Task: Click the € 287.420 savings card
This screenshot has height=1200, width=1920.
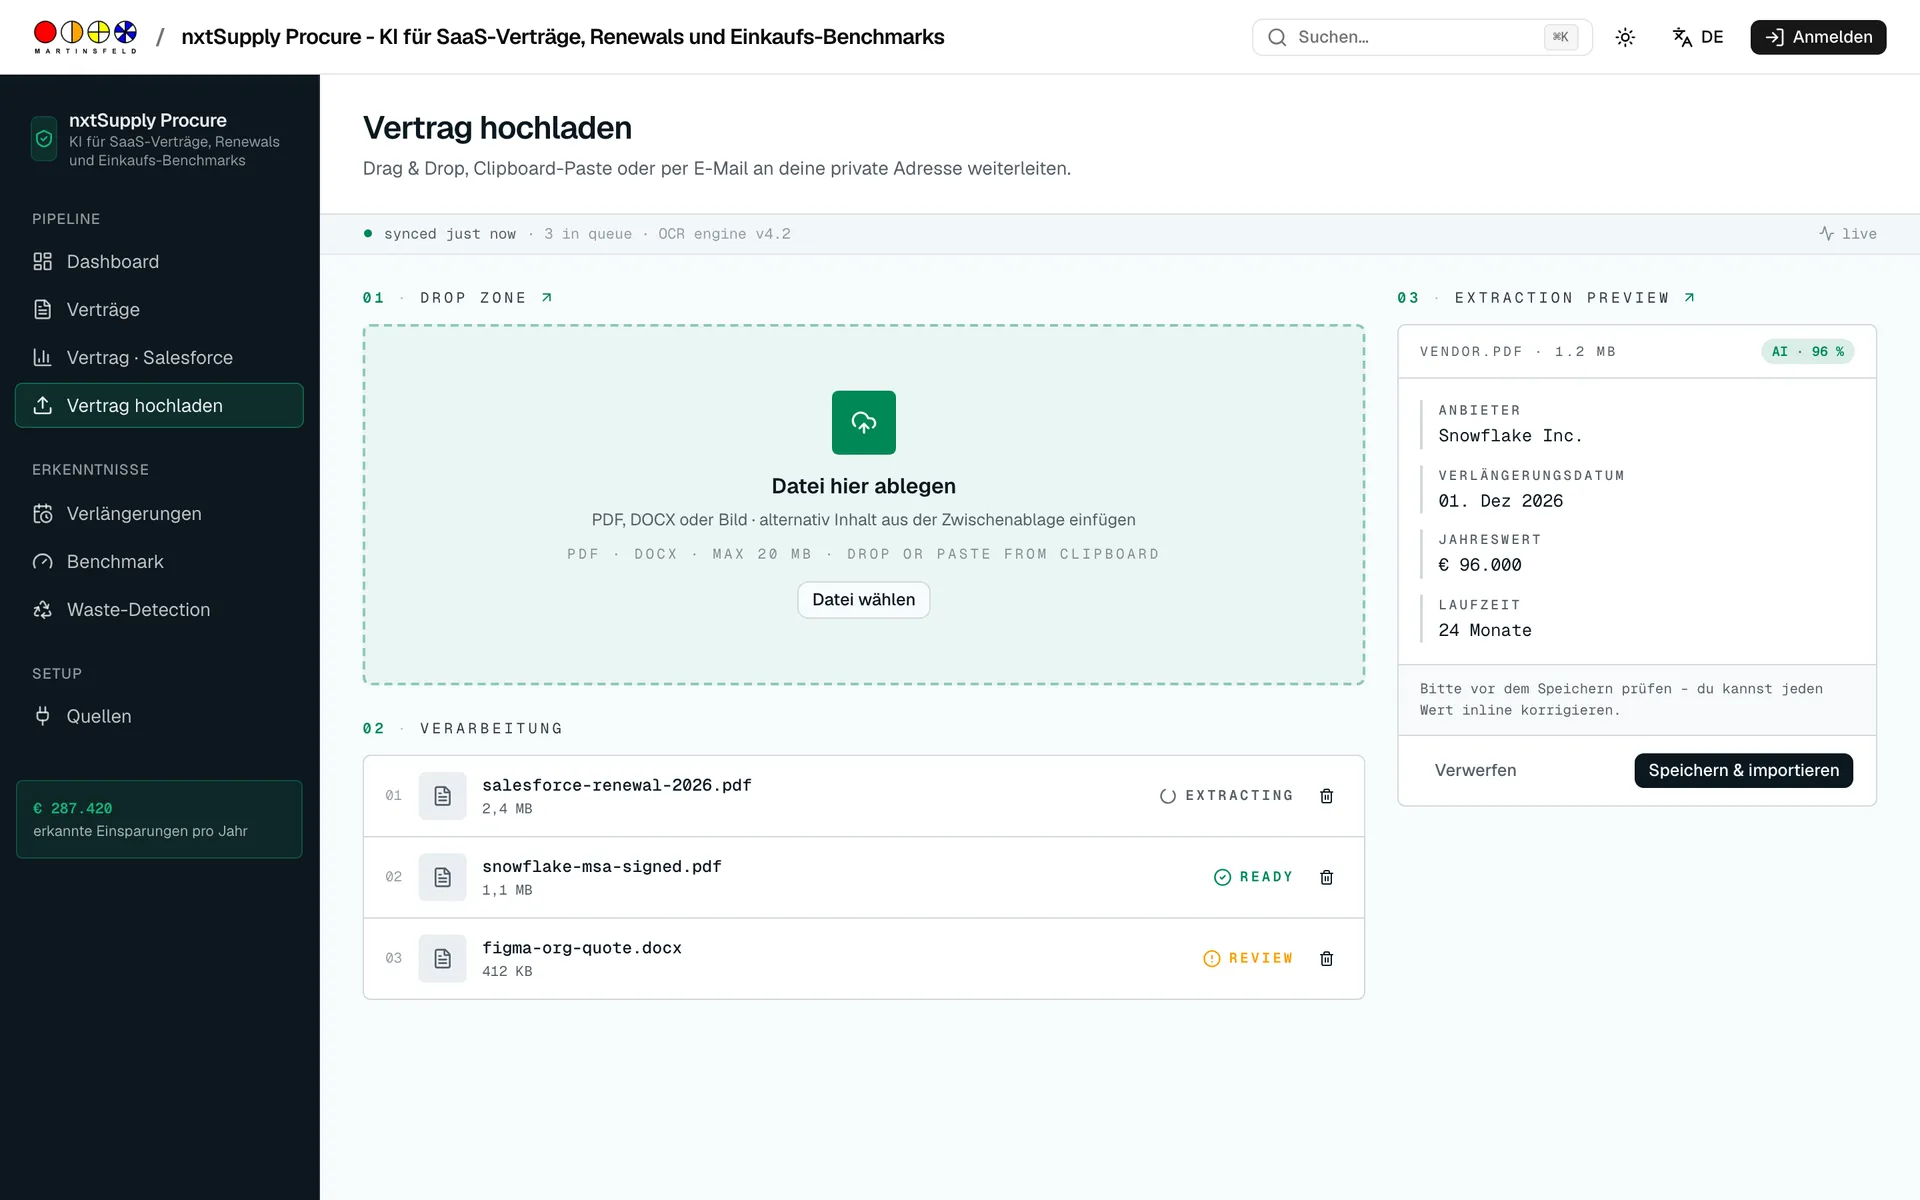Action: [159, 819]
